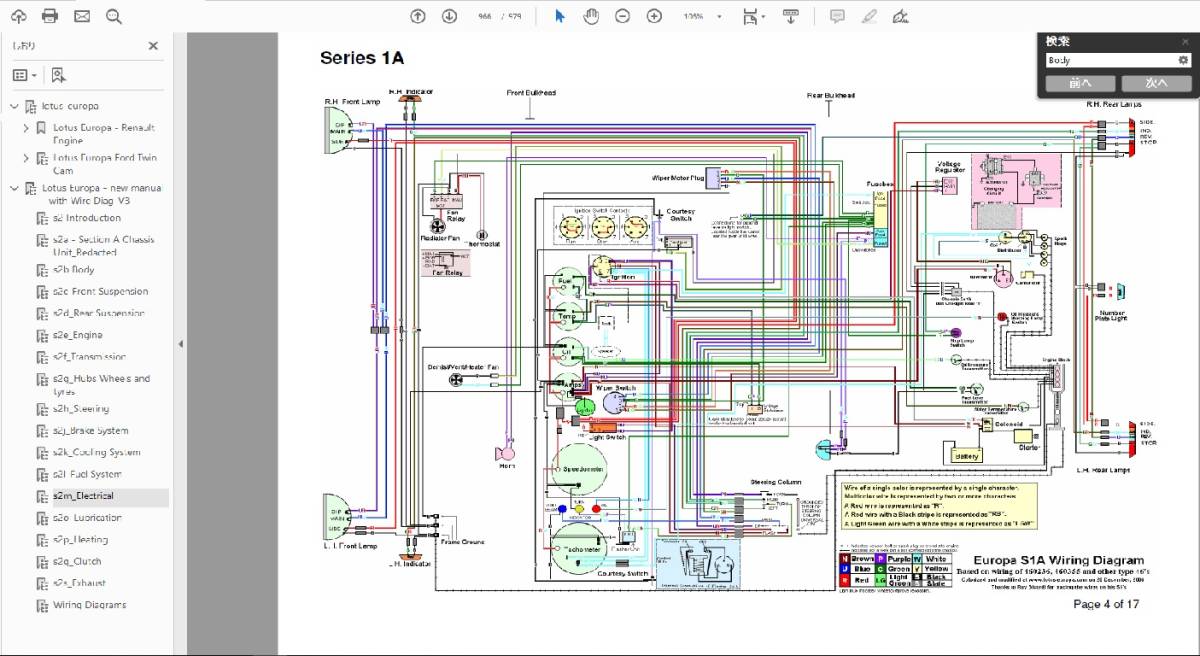This screenshot has width=1200, height=656.
Task: Go to next page arrow
Action: pos(450,16)
